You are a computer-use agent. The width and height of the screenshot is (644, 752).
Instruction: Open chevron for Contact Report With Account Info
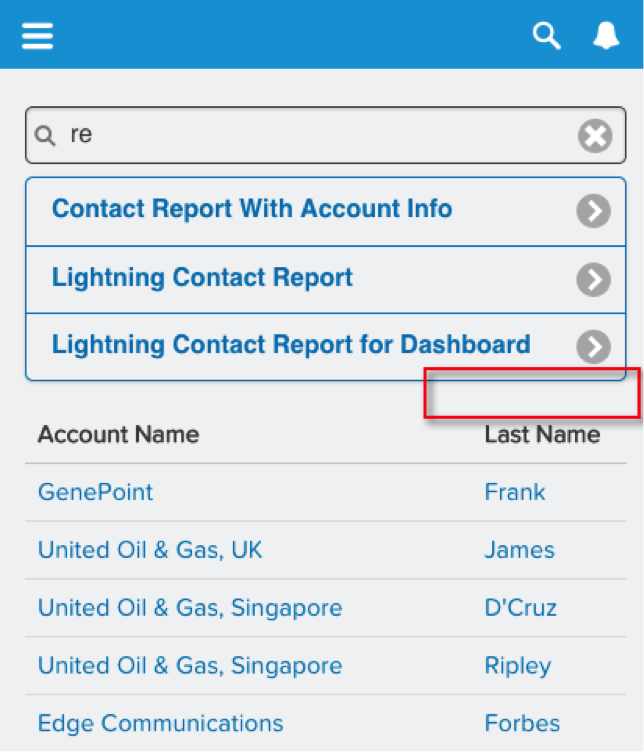point(594,211)
